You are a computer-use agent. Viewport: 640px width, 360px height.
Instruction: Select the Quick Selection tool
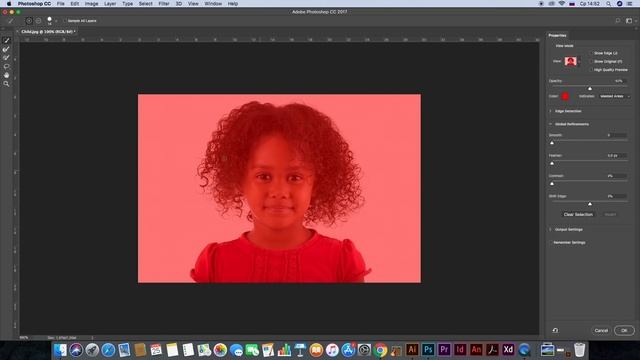point(6,40)
